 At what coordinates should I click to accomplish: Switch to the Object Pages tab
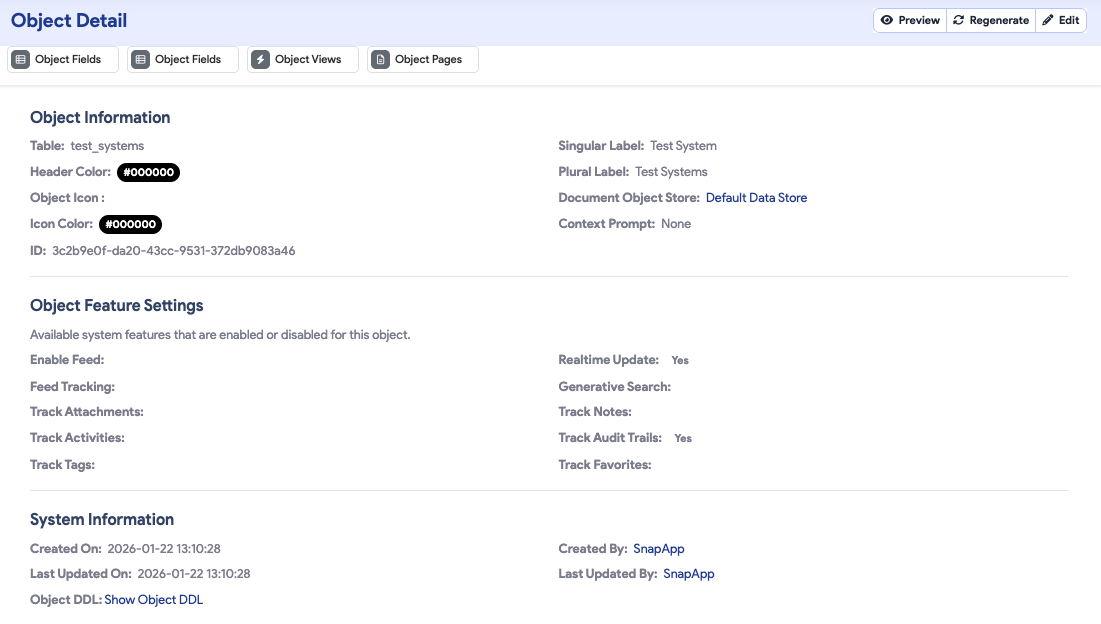click(x=428, y=60)
